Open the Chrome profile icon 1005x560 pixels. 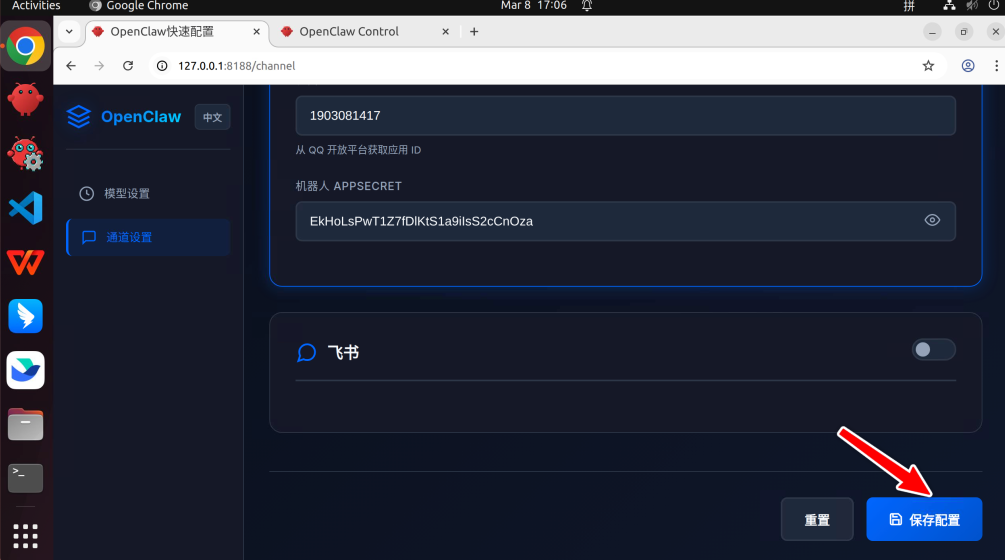tap(968, 66)
